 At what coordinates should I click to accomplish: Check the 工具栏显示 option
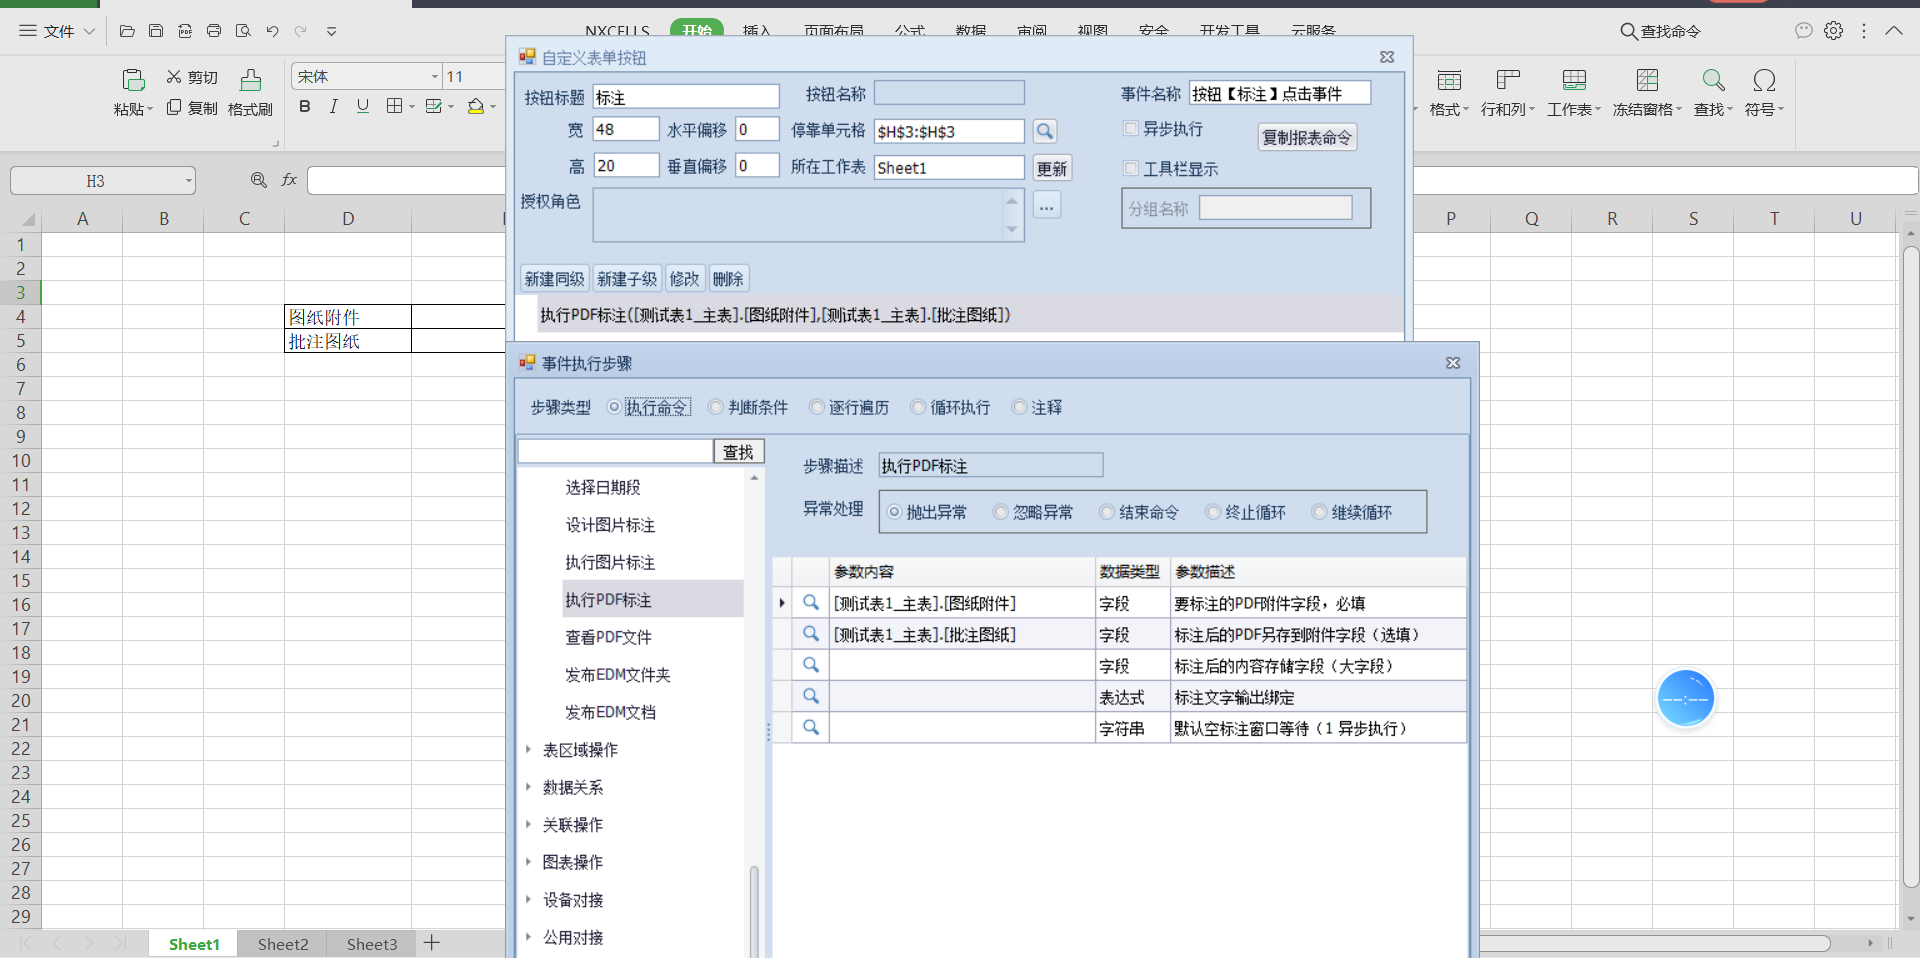point(1131,169)
